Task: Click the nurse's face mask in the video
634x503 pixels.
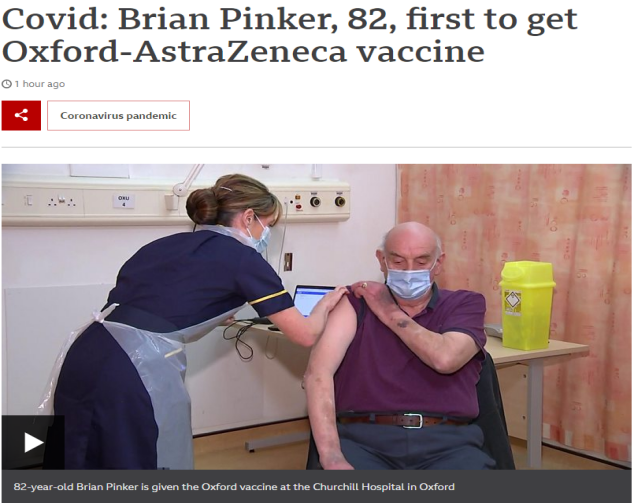Action: (x=262, y=235)
